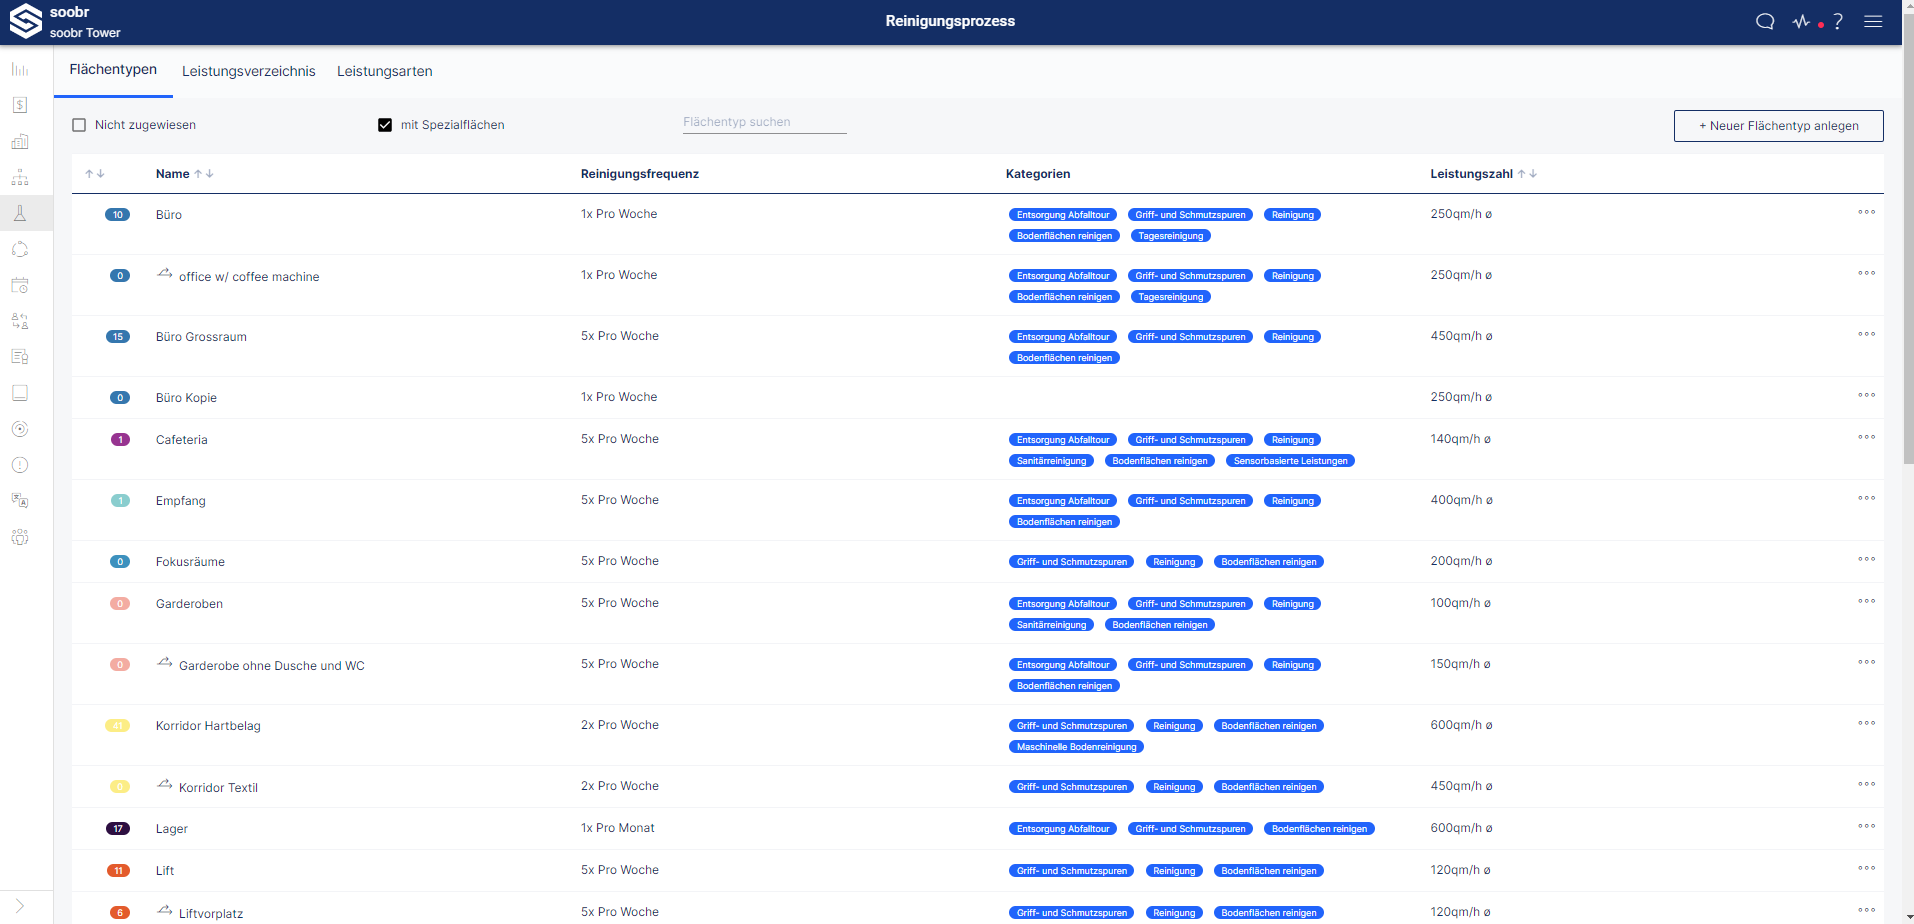
Task: Uncheck the mit Spezialflächen checkbox
Action: (x=385, y=125)
